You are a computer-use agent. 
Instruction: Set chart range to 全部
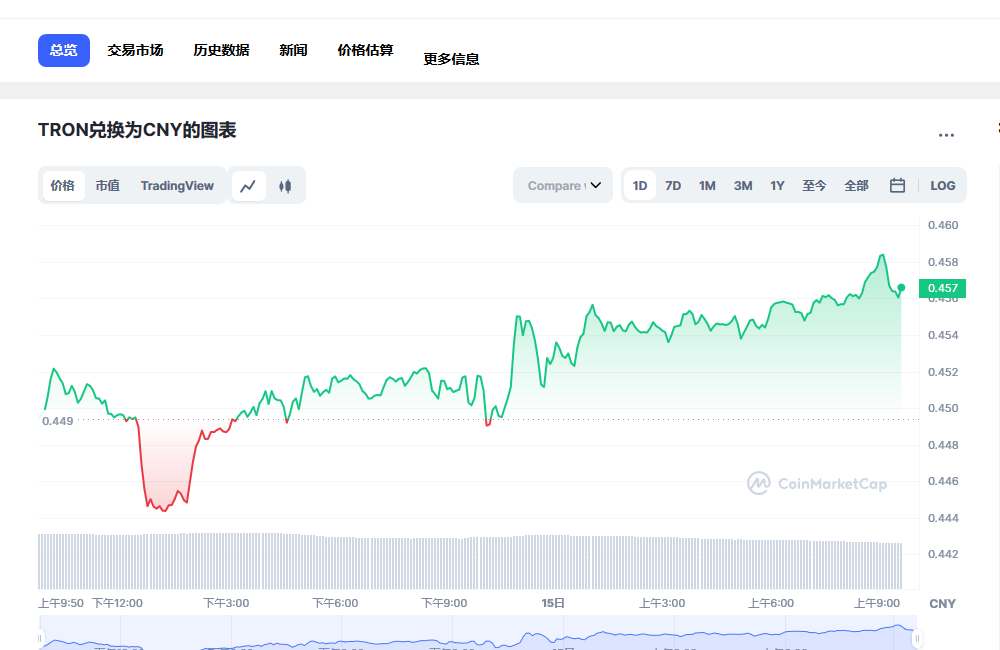click(857, 186)
